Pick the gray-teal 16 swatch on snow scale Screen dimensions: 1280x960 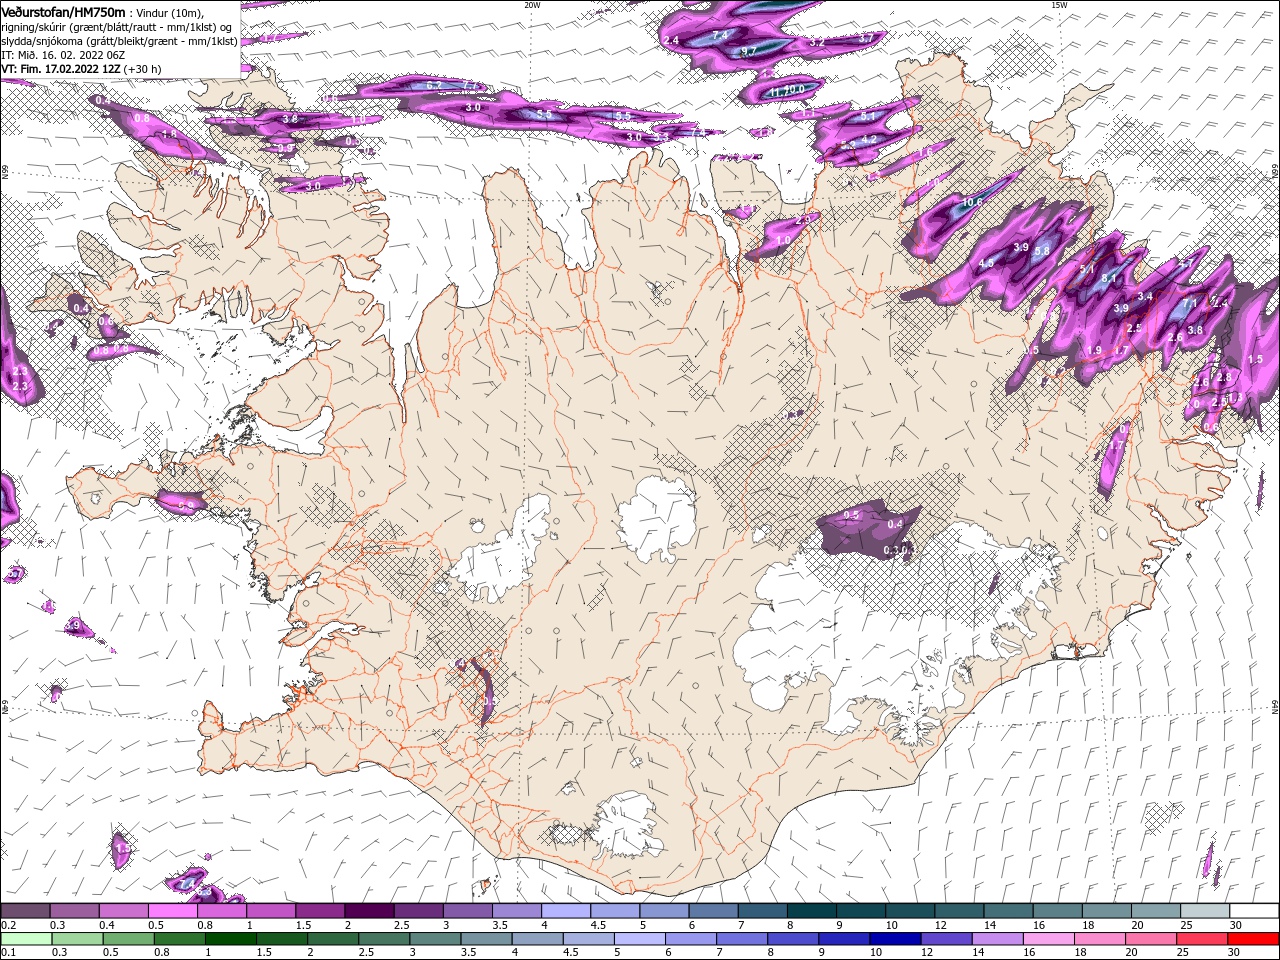tap(1058, 911)
